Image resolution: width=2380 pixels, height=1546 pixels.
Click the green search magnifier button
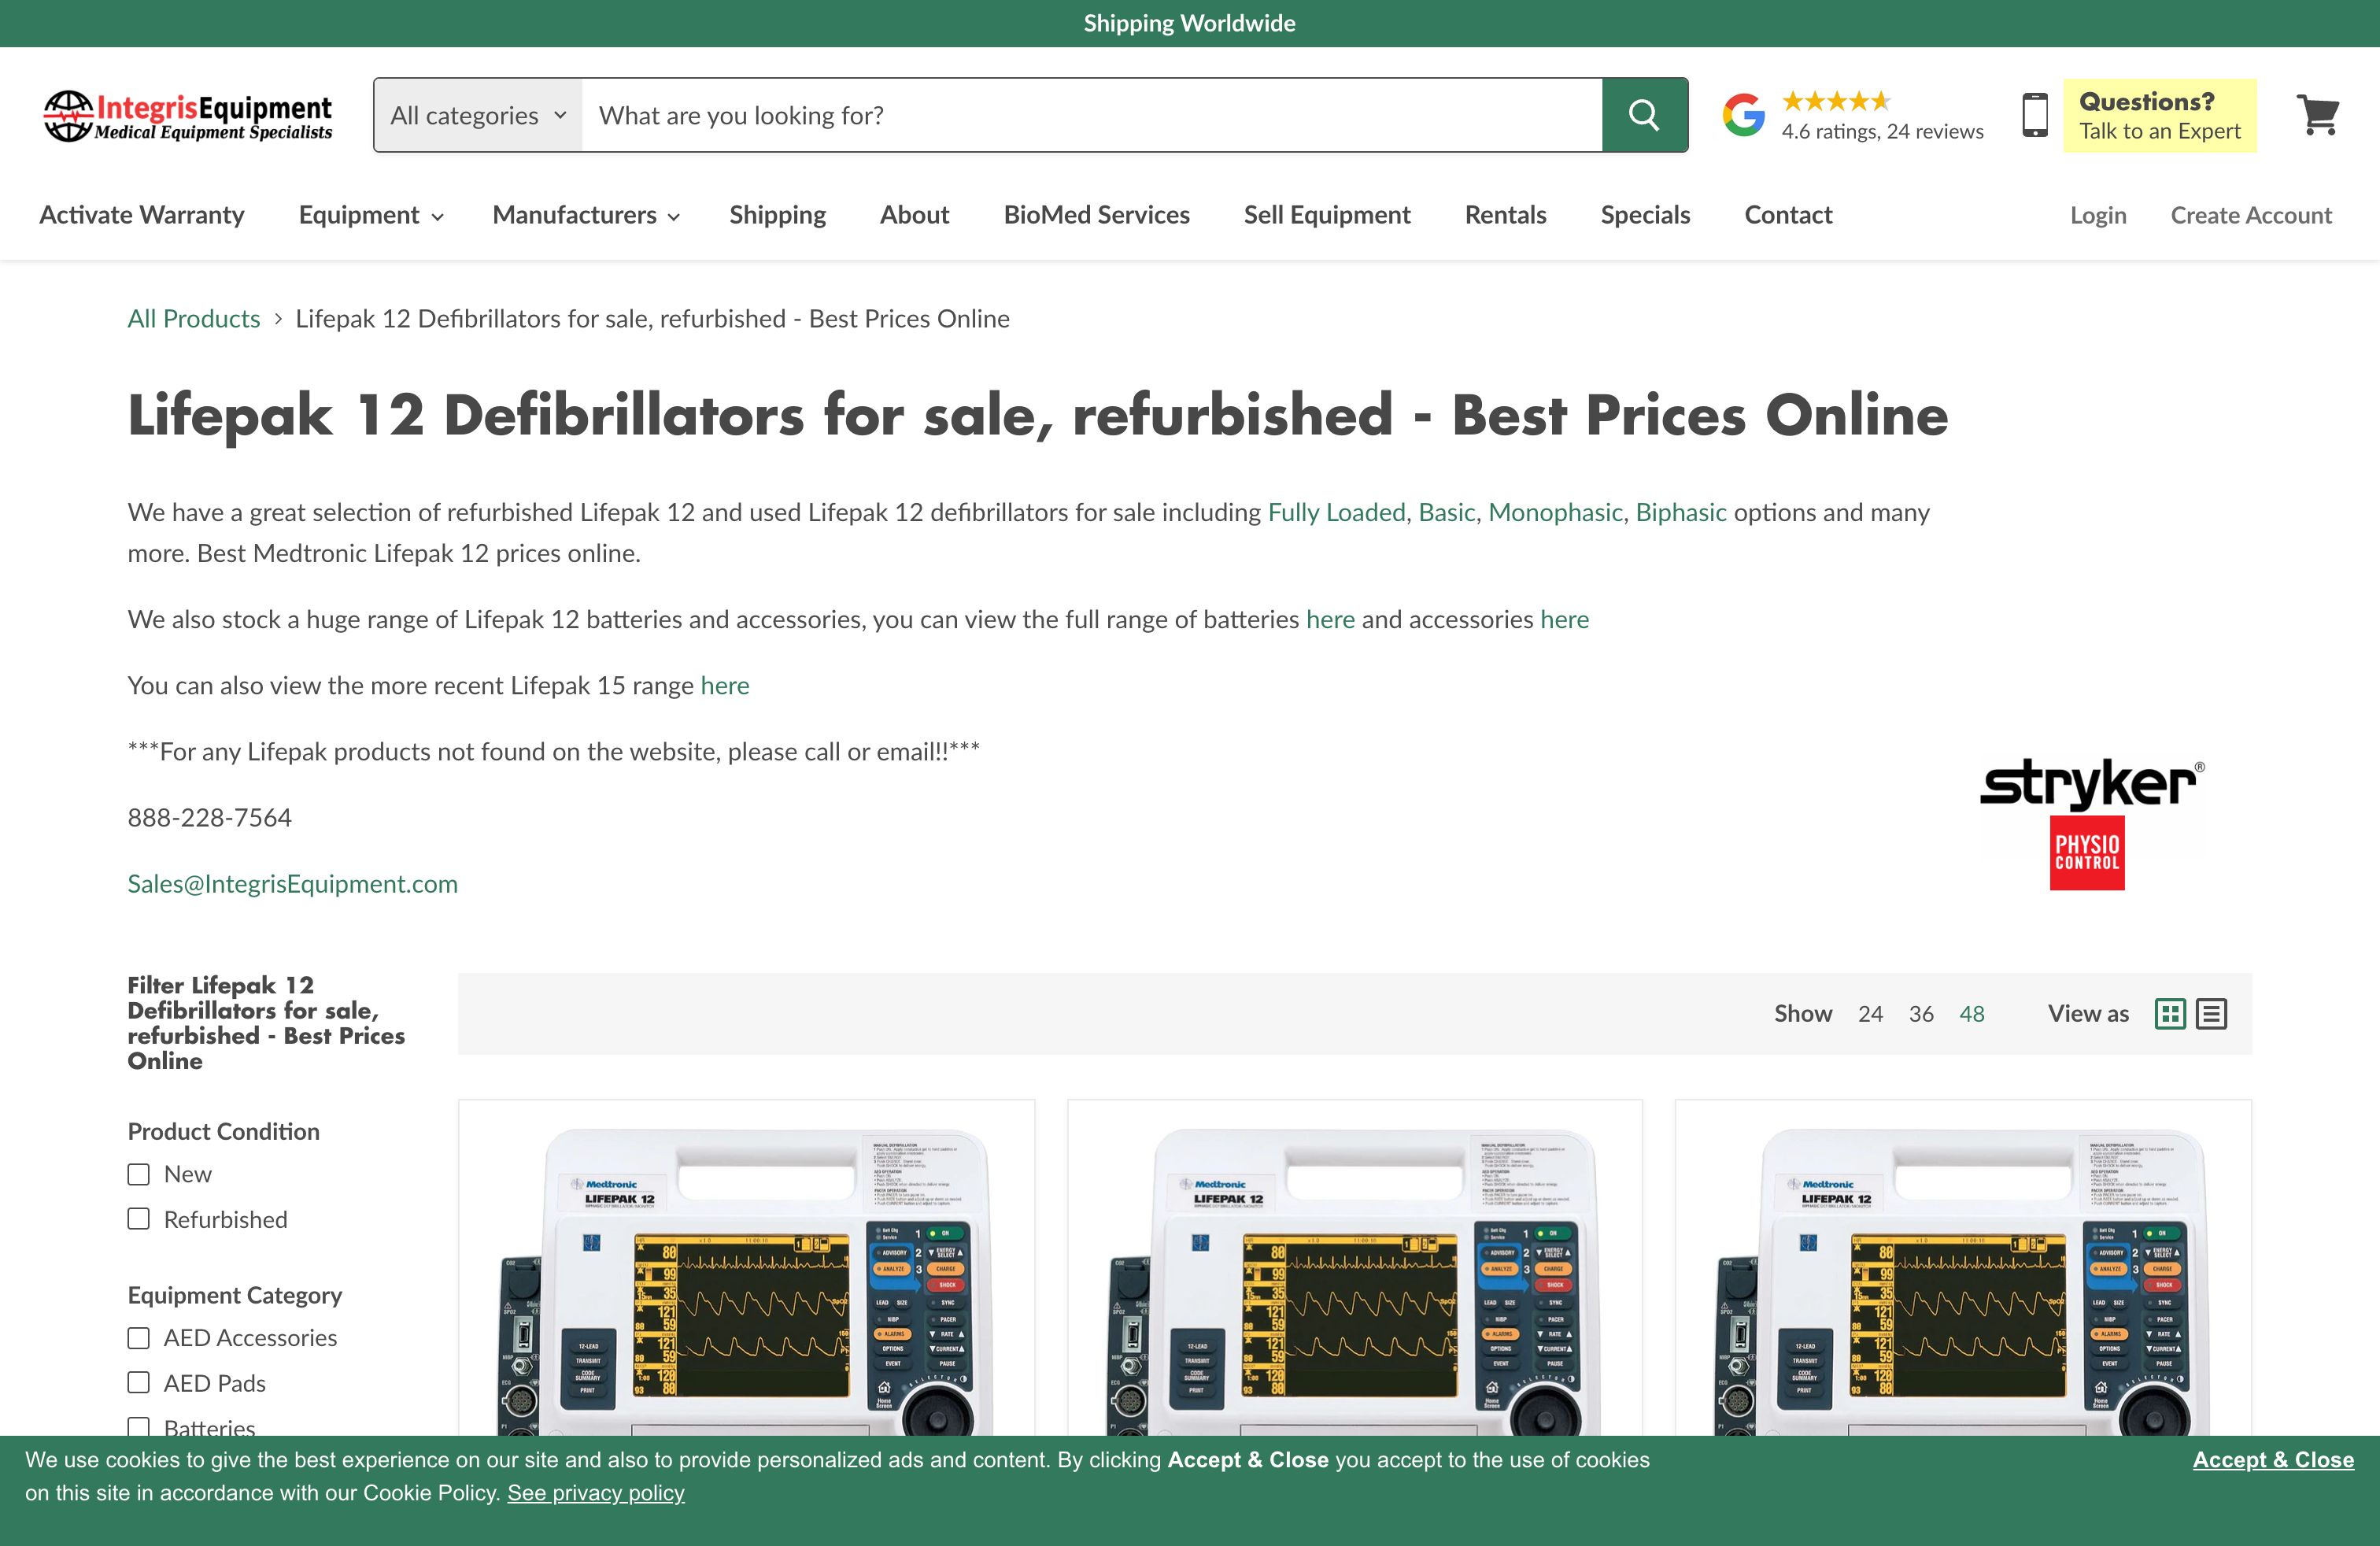[1644, 115]
